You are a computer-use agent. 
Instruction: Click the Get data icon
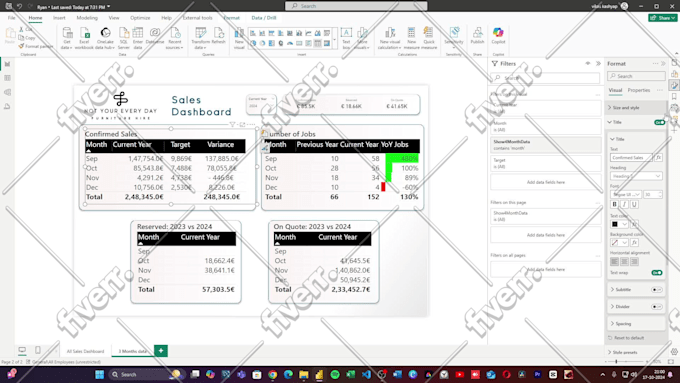(x=67, y=38)
